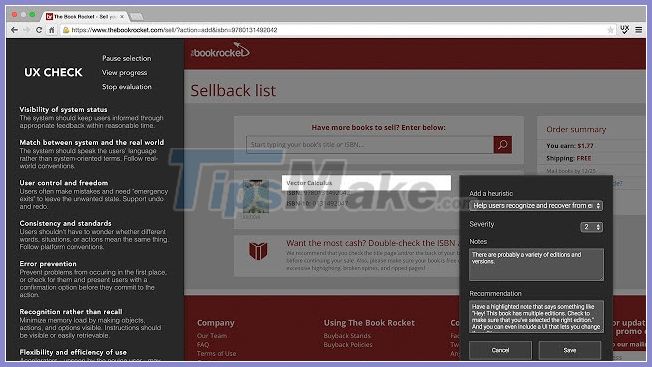Close The Book Rocket tab
Screen dimensions: 652x367
coord(122,17)
